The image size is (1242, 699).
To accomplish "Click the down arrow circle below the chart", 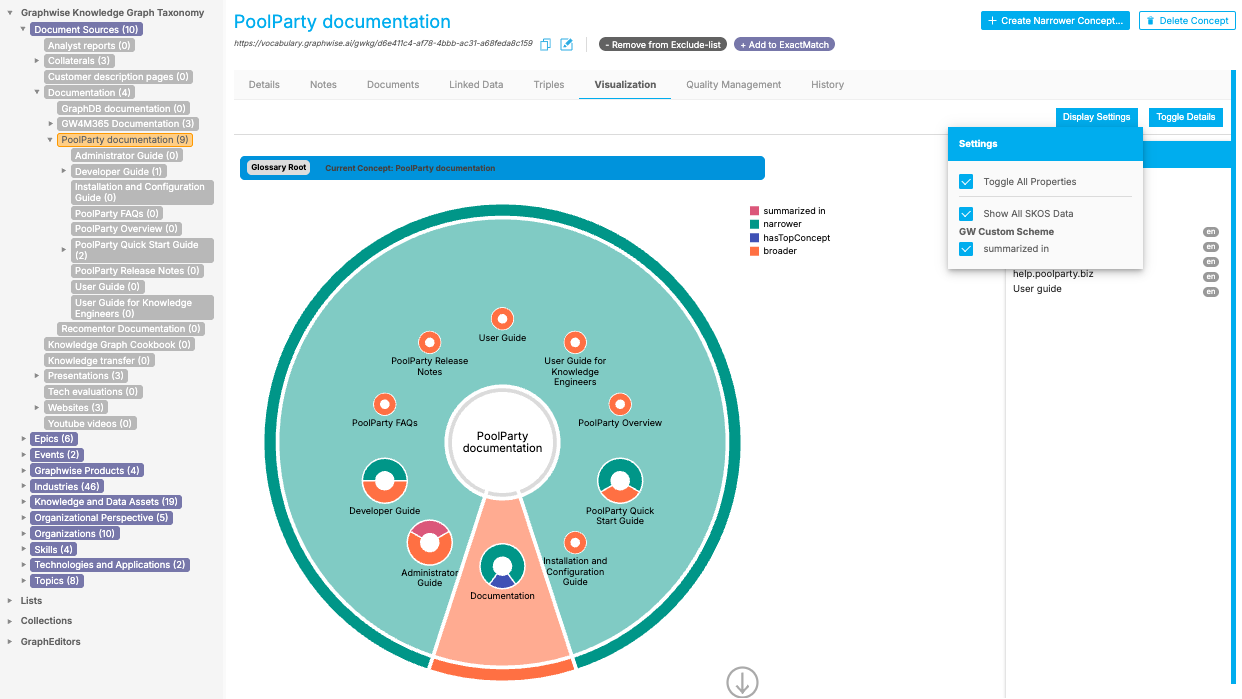I will (x=742, y=682).
